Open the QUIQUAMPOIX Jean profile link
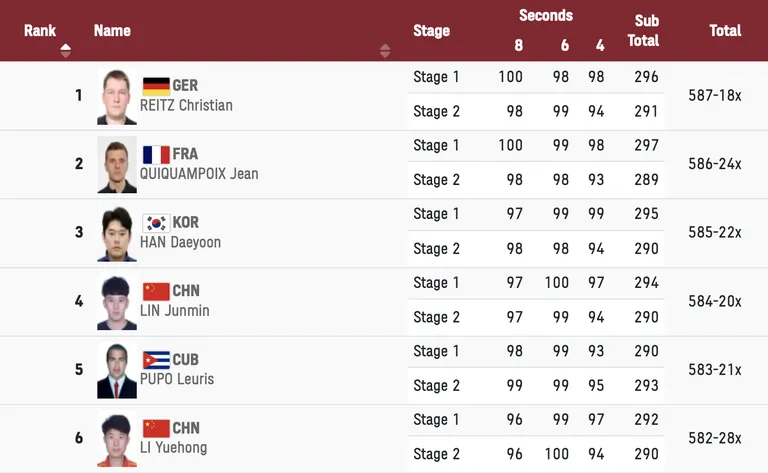The width and height of the screenshot is (768, 473). [x=199, y=174]
